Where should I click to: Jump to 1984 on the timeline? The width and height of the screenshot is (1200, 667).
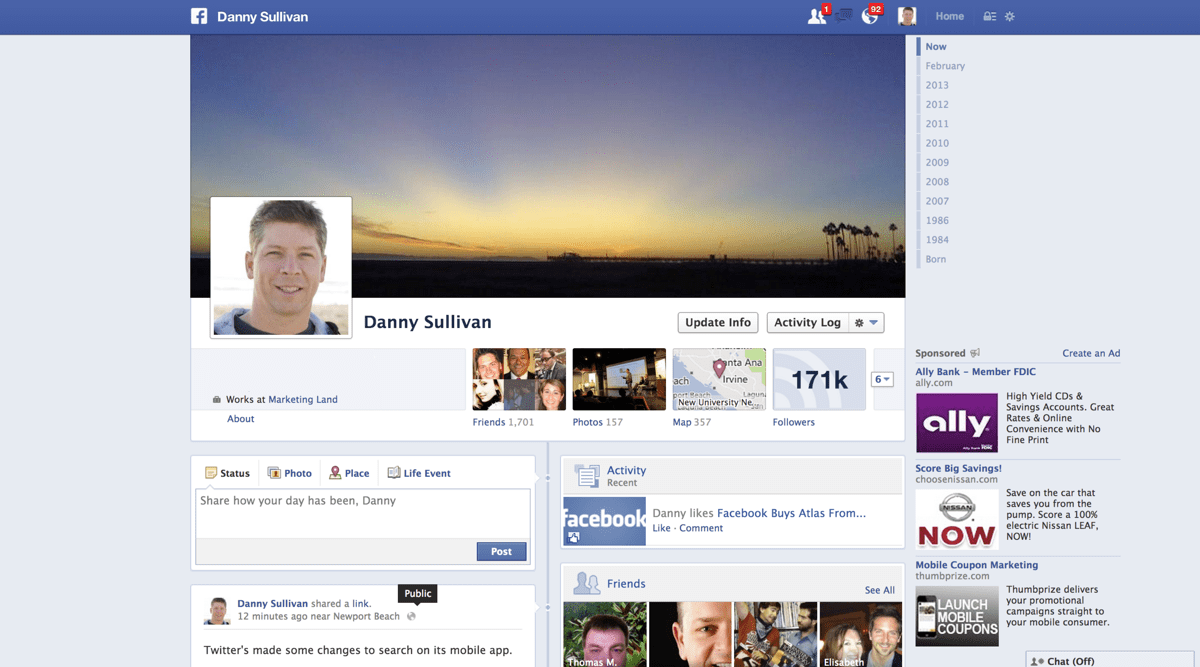pyautogui.click(x=937, y=240)
